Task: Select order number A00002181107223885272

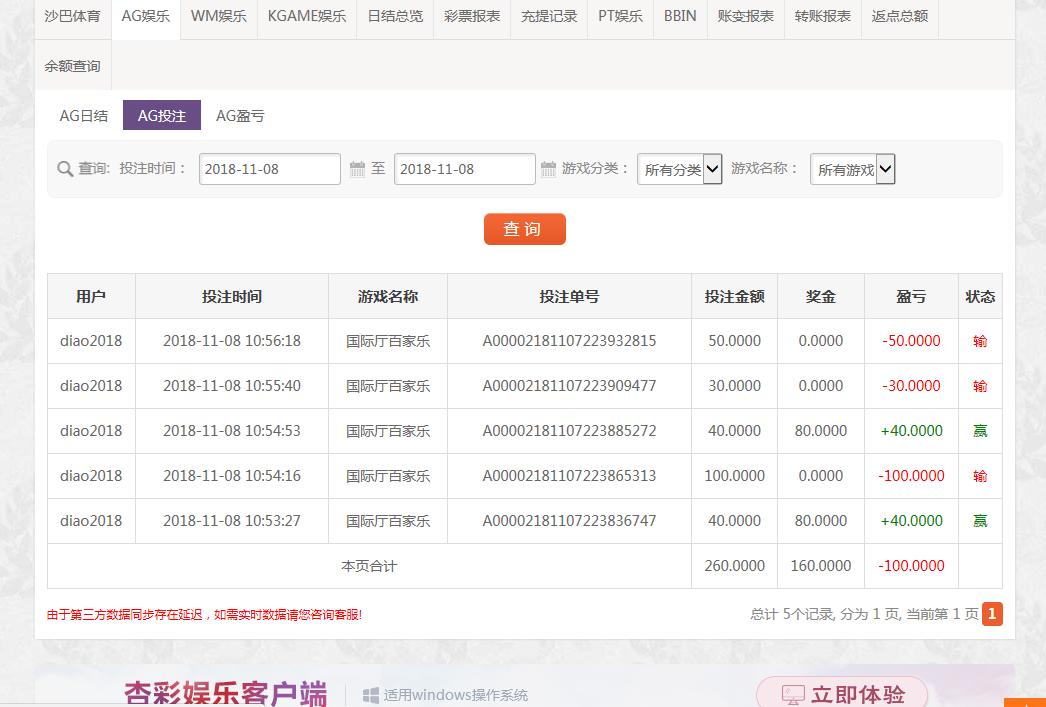Action: (569, 431)
